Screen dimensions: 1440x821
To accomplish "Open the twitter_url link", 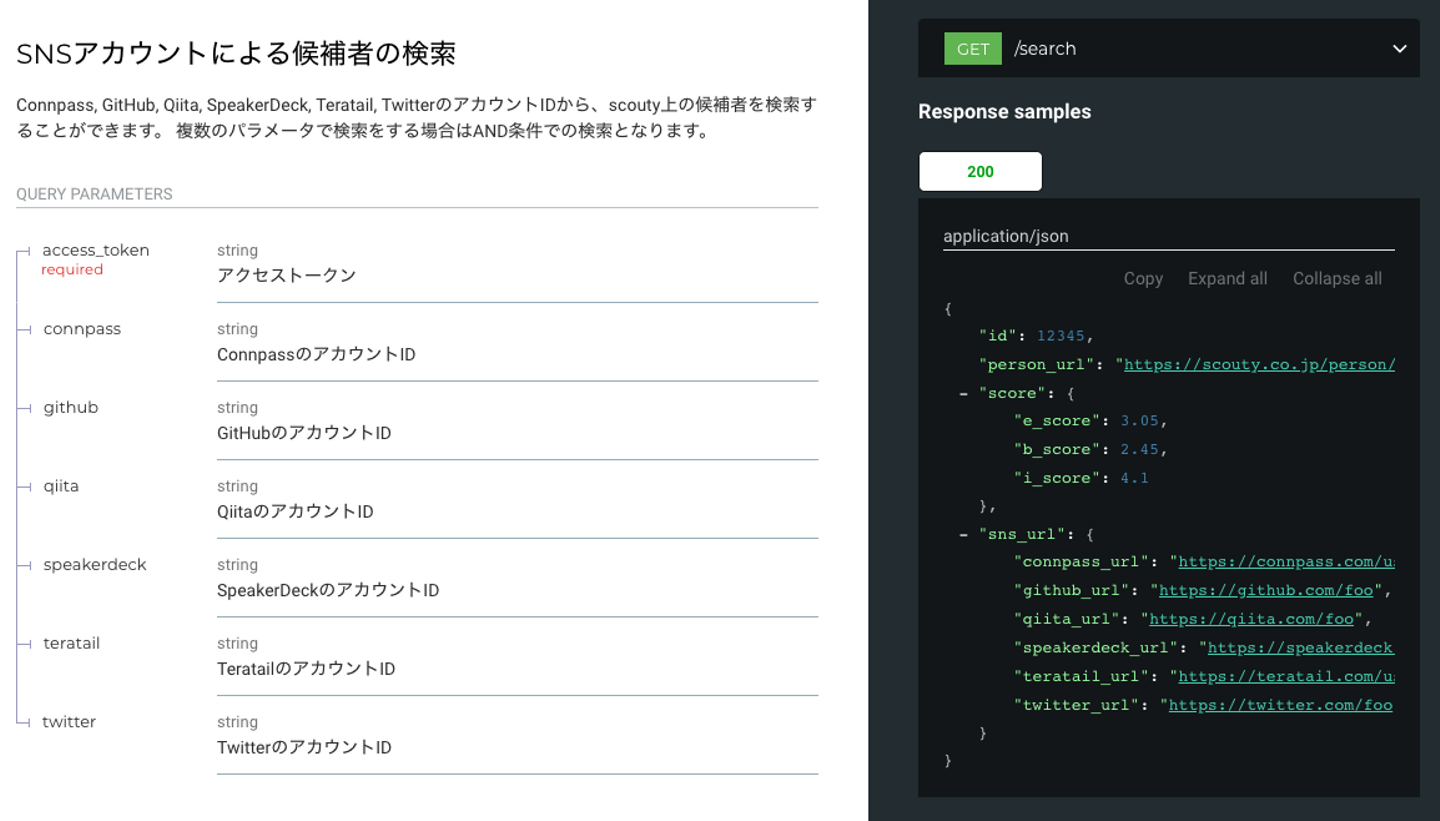I will [1280, 705].
